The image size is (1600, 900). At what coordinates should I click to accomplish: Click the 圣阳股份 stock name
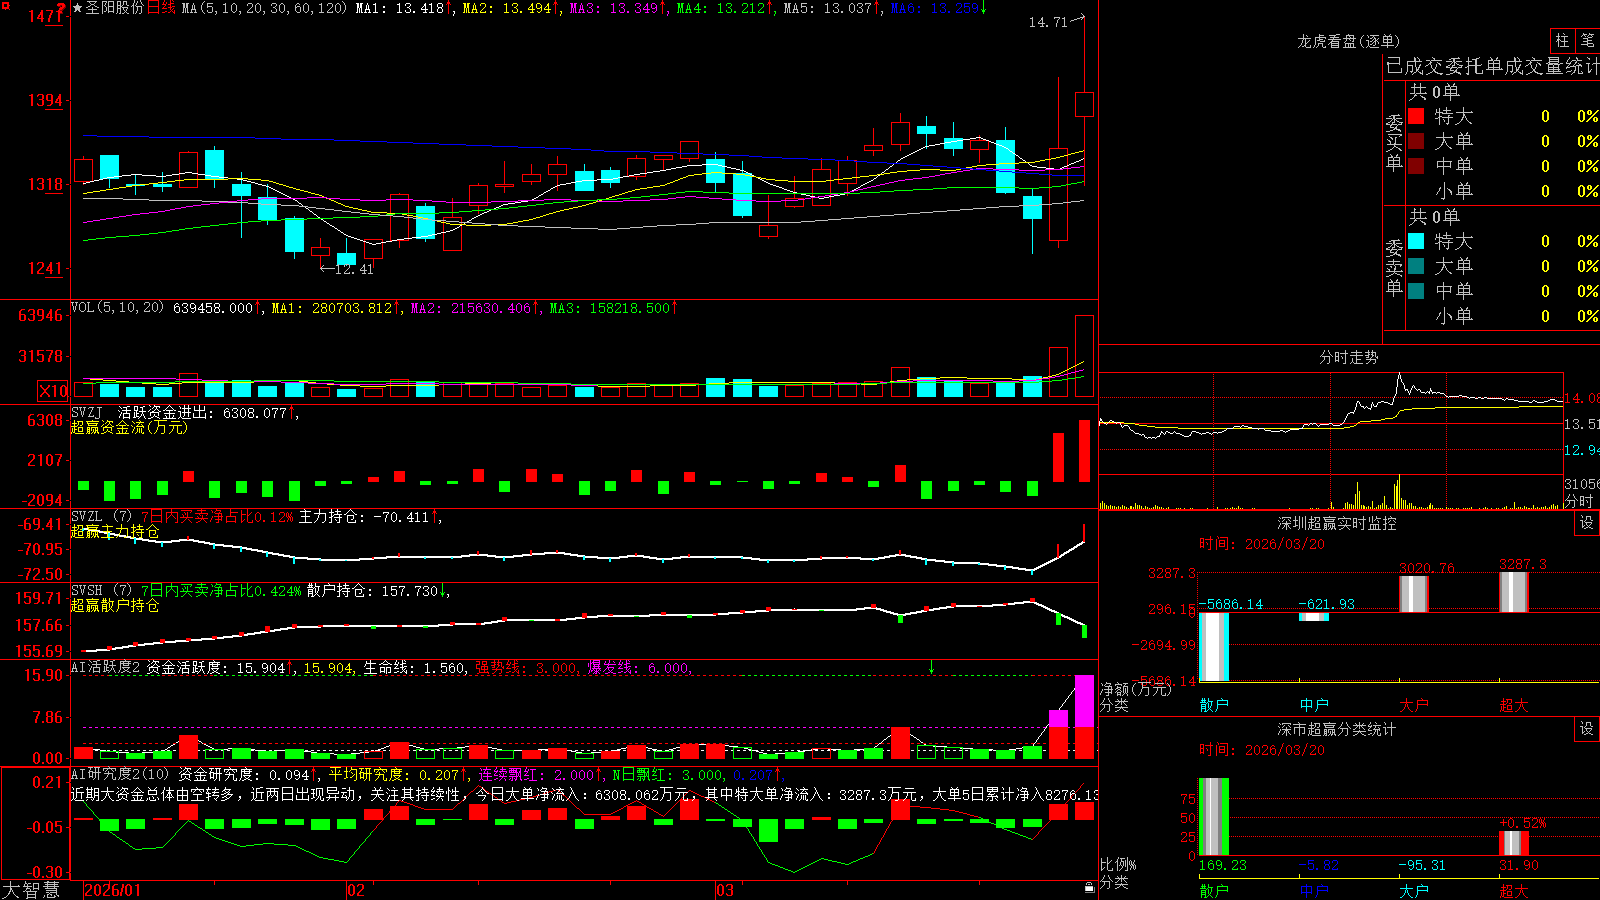(x=115, y=8)
